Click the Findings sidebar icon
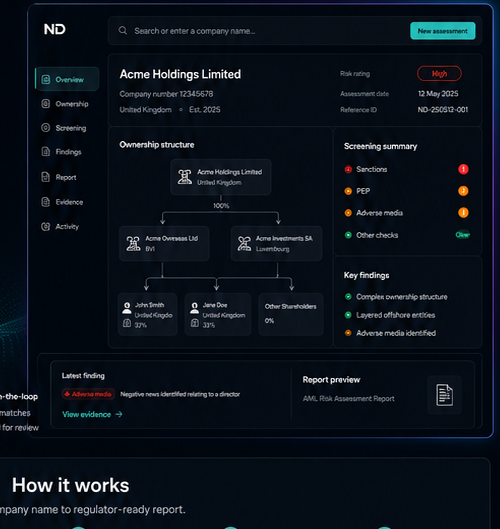Image resolution: width=500 pixels, height=529 pixels. pos(46,152)
